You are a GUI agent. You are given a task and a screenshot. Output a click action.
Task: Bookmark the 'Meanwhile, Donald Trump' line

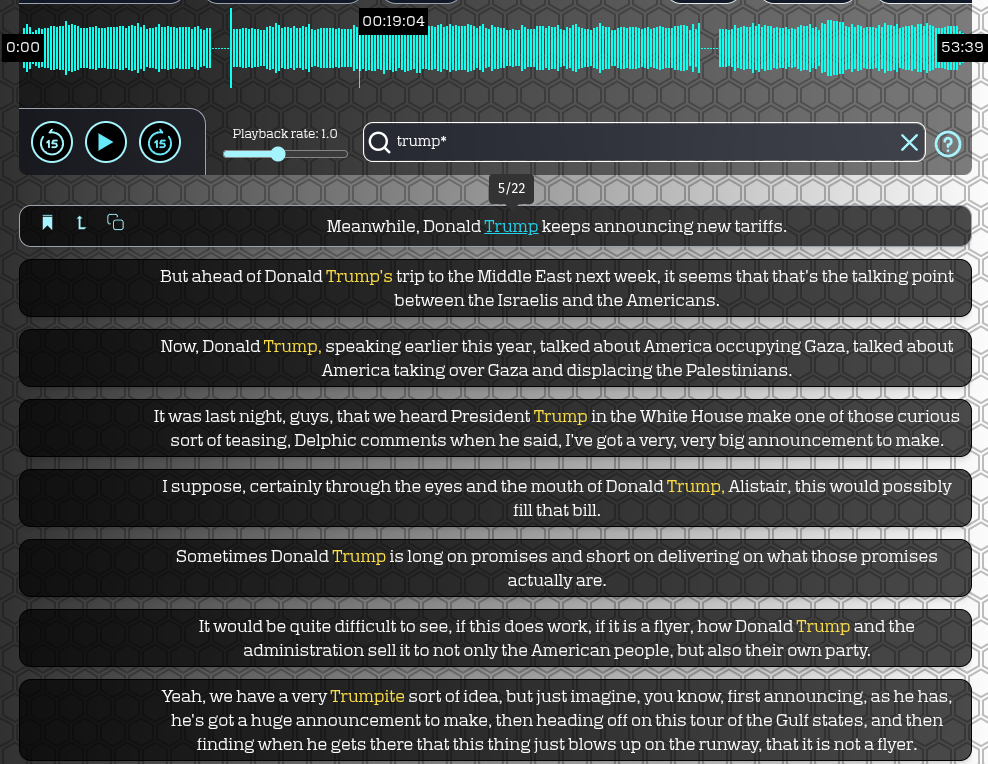[47, 222]
